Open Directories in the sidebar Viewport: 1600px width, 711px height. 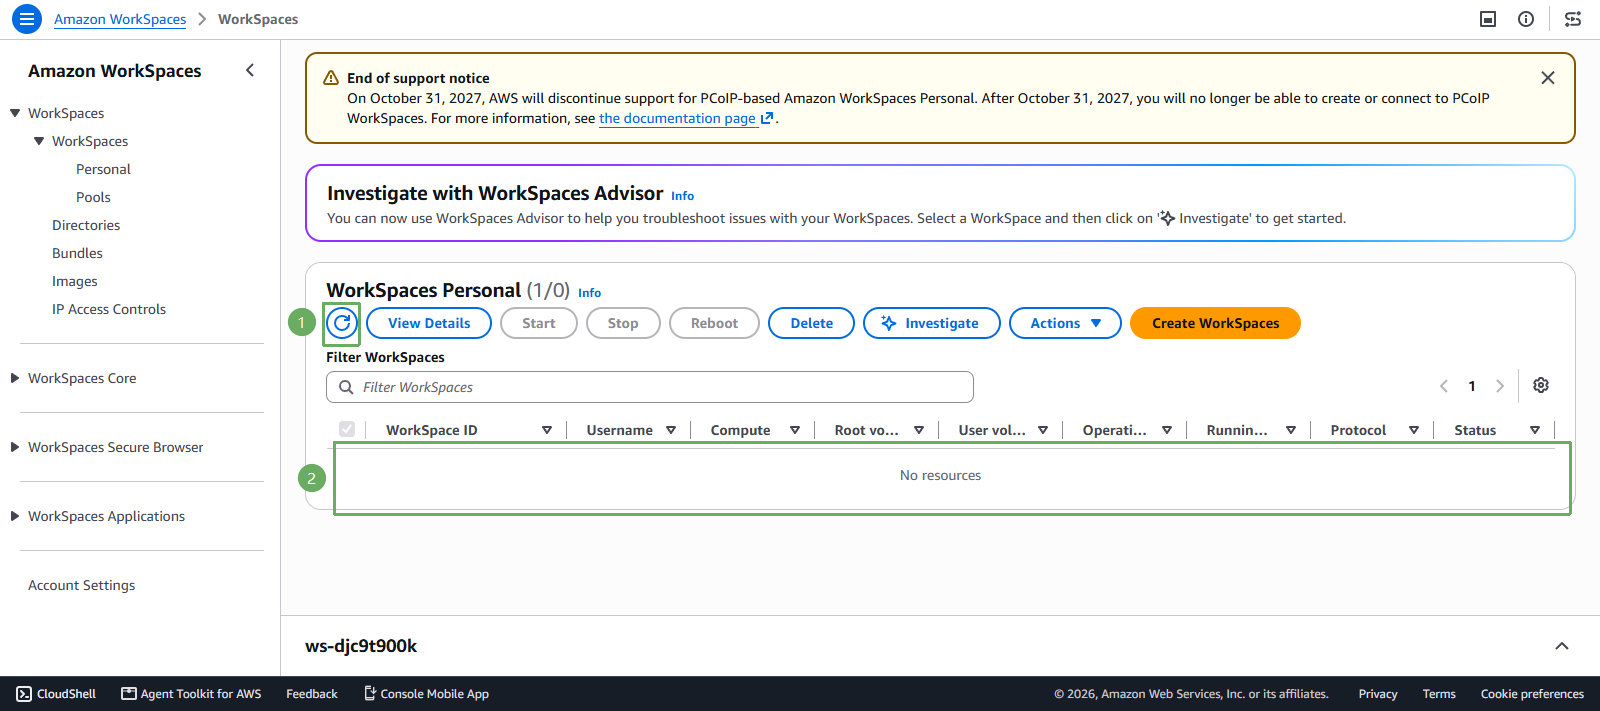(x=86, y=225)
